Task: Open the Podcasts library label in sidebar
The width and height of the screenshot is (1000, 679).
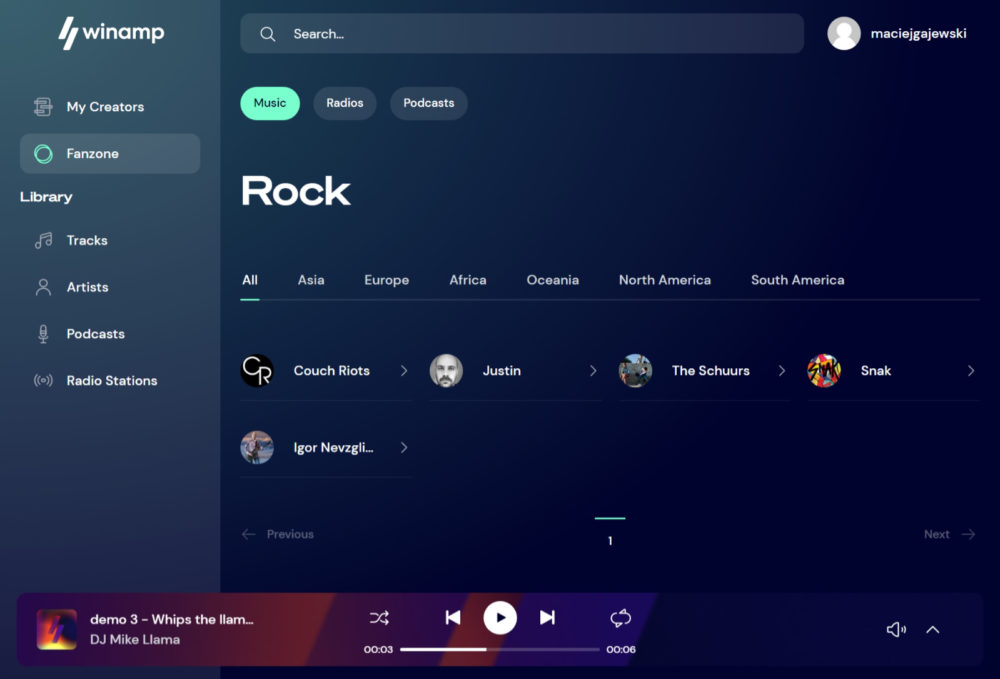Action: coord(96,333)
